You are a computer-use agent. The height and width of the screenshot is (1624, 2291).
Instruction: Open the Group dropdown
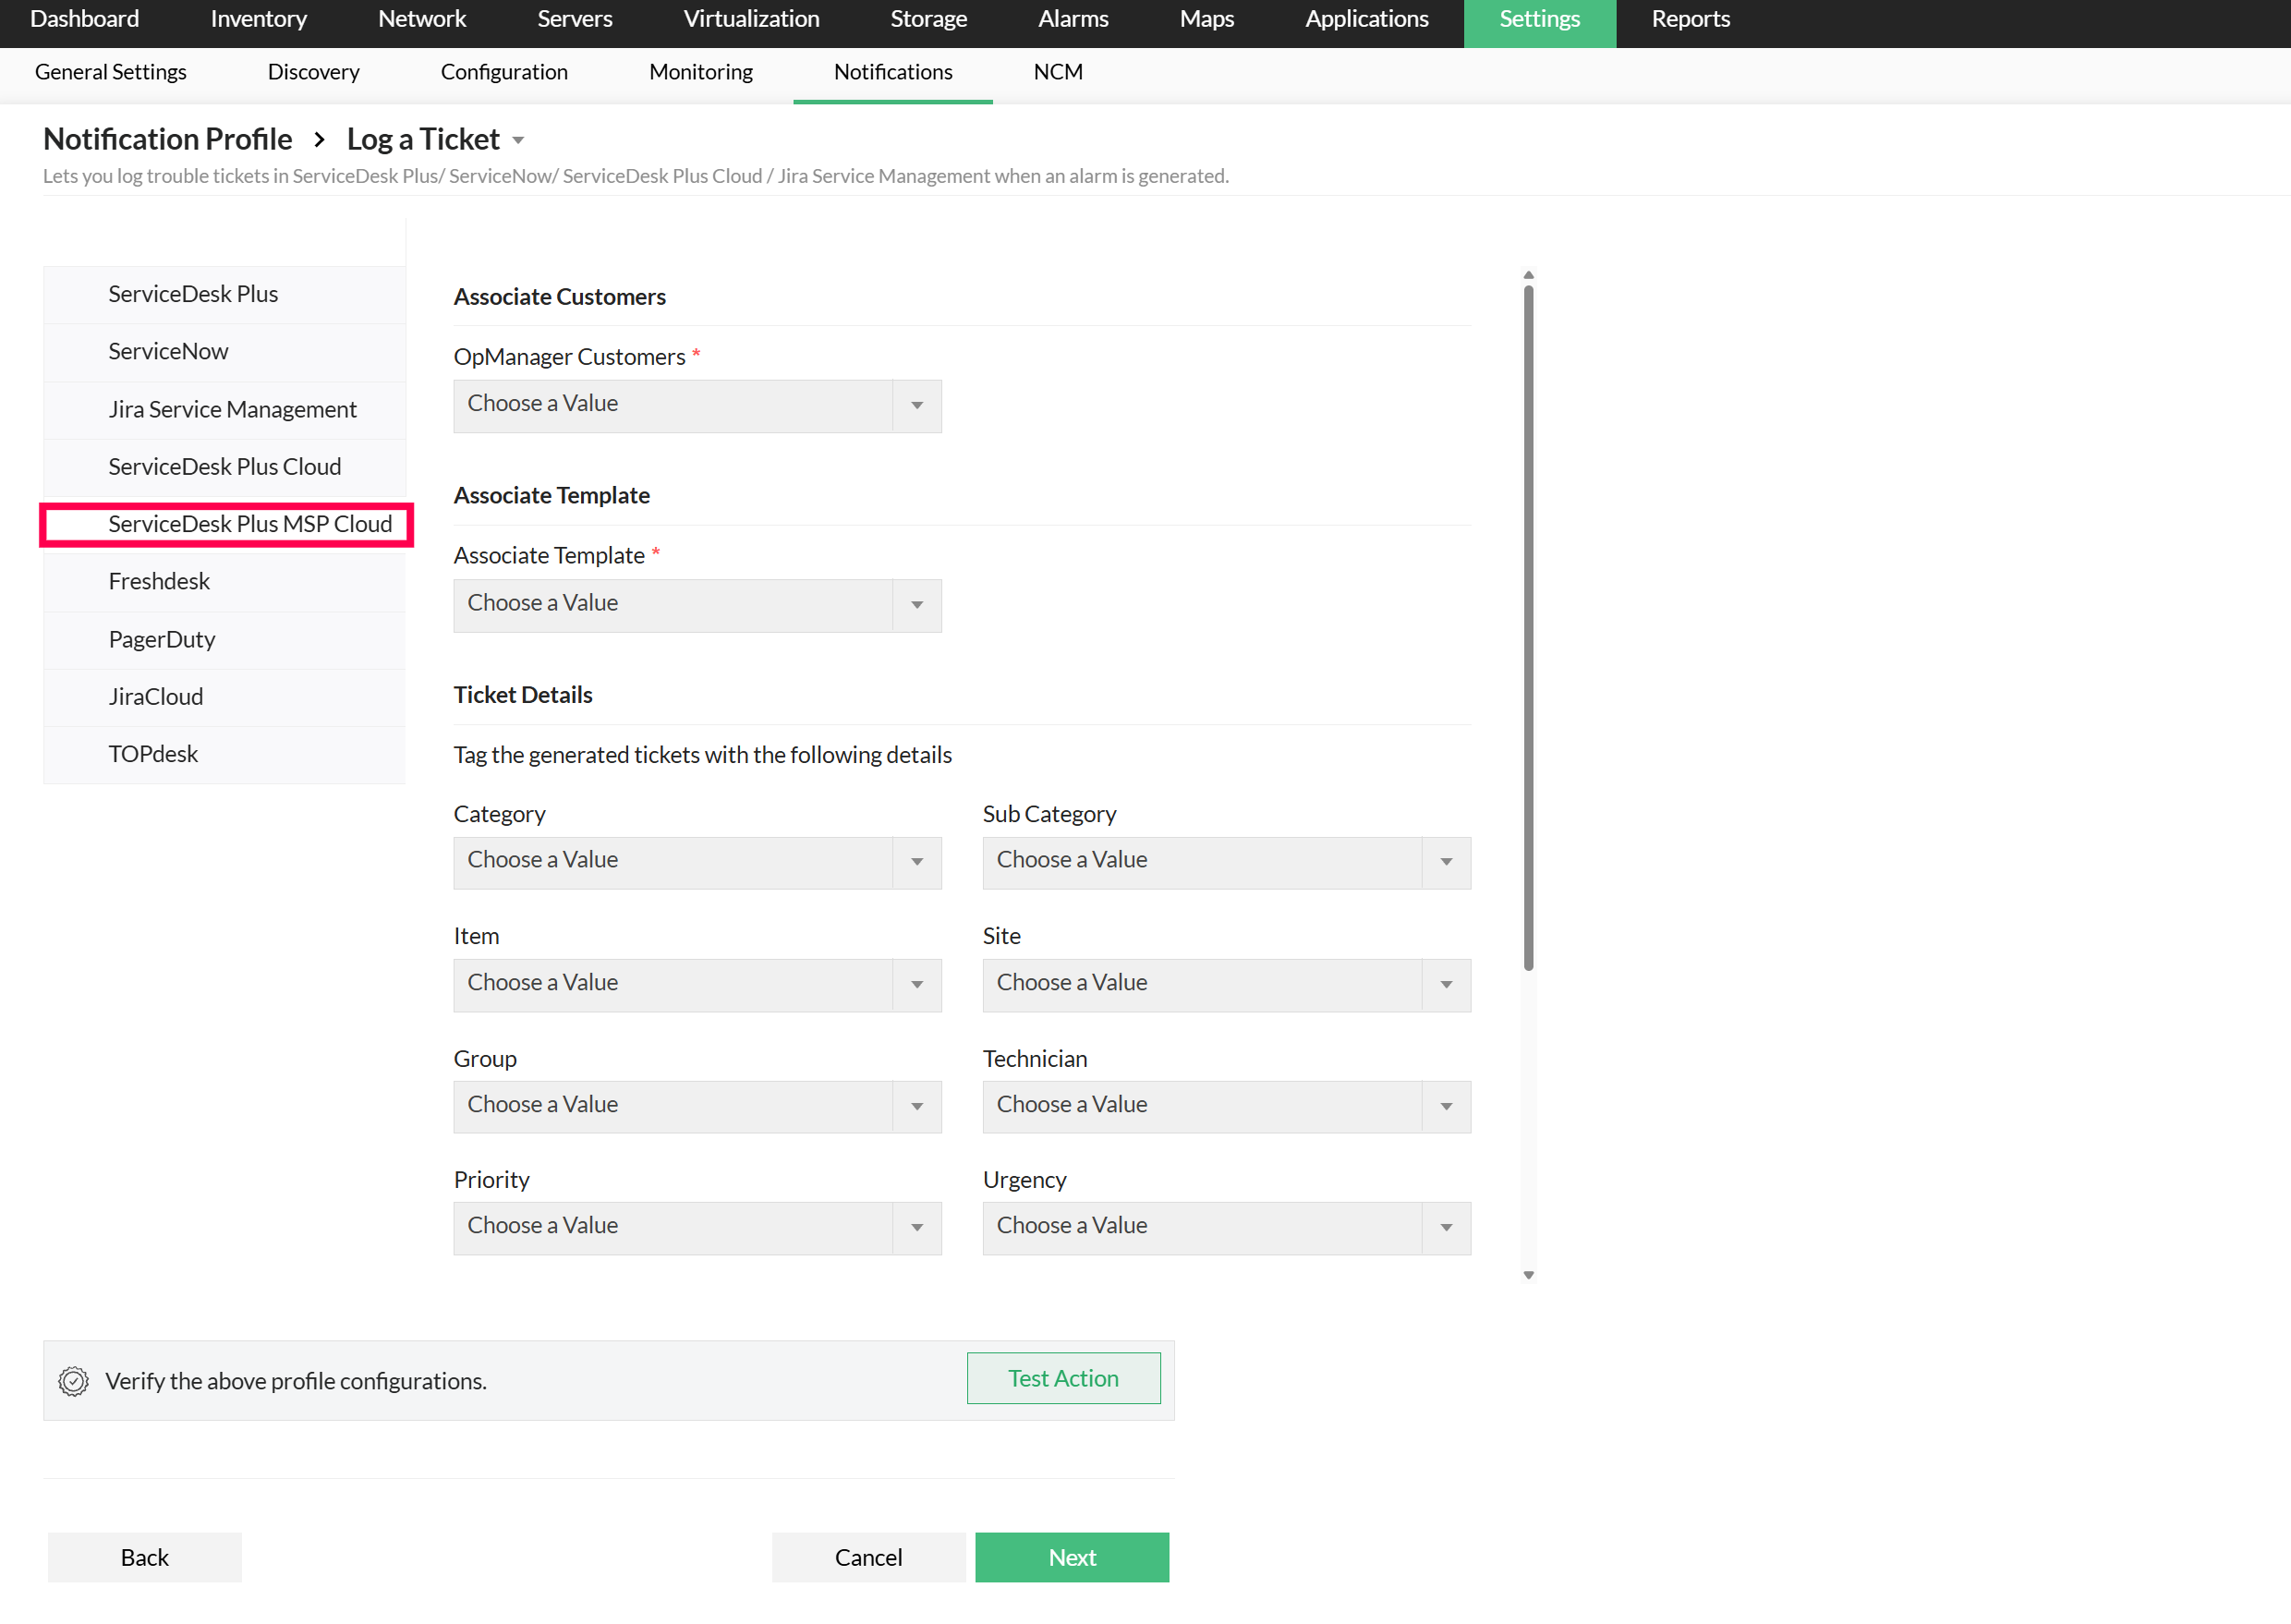tap(697, 1106)
